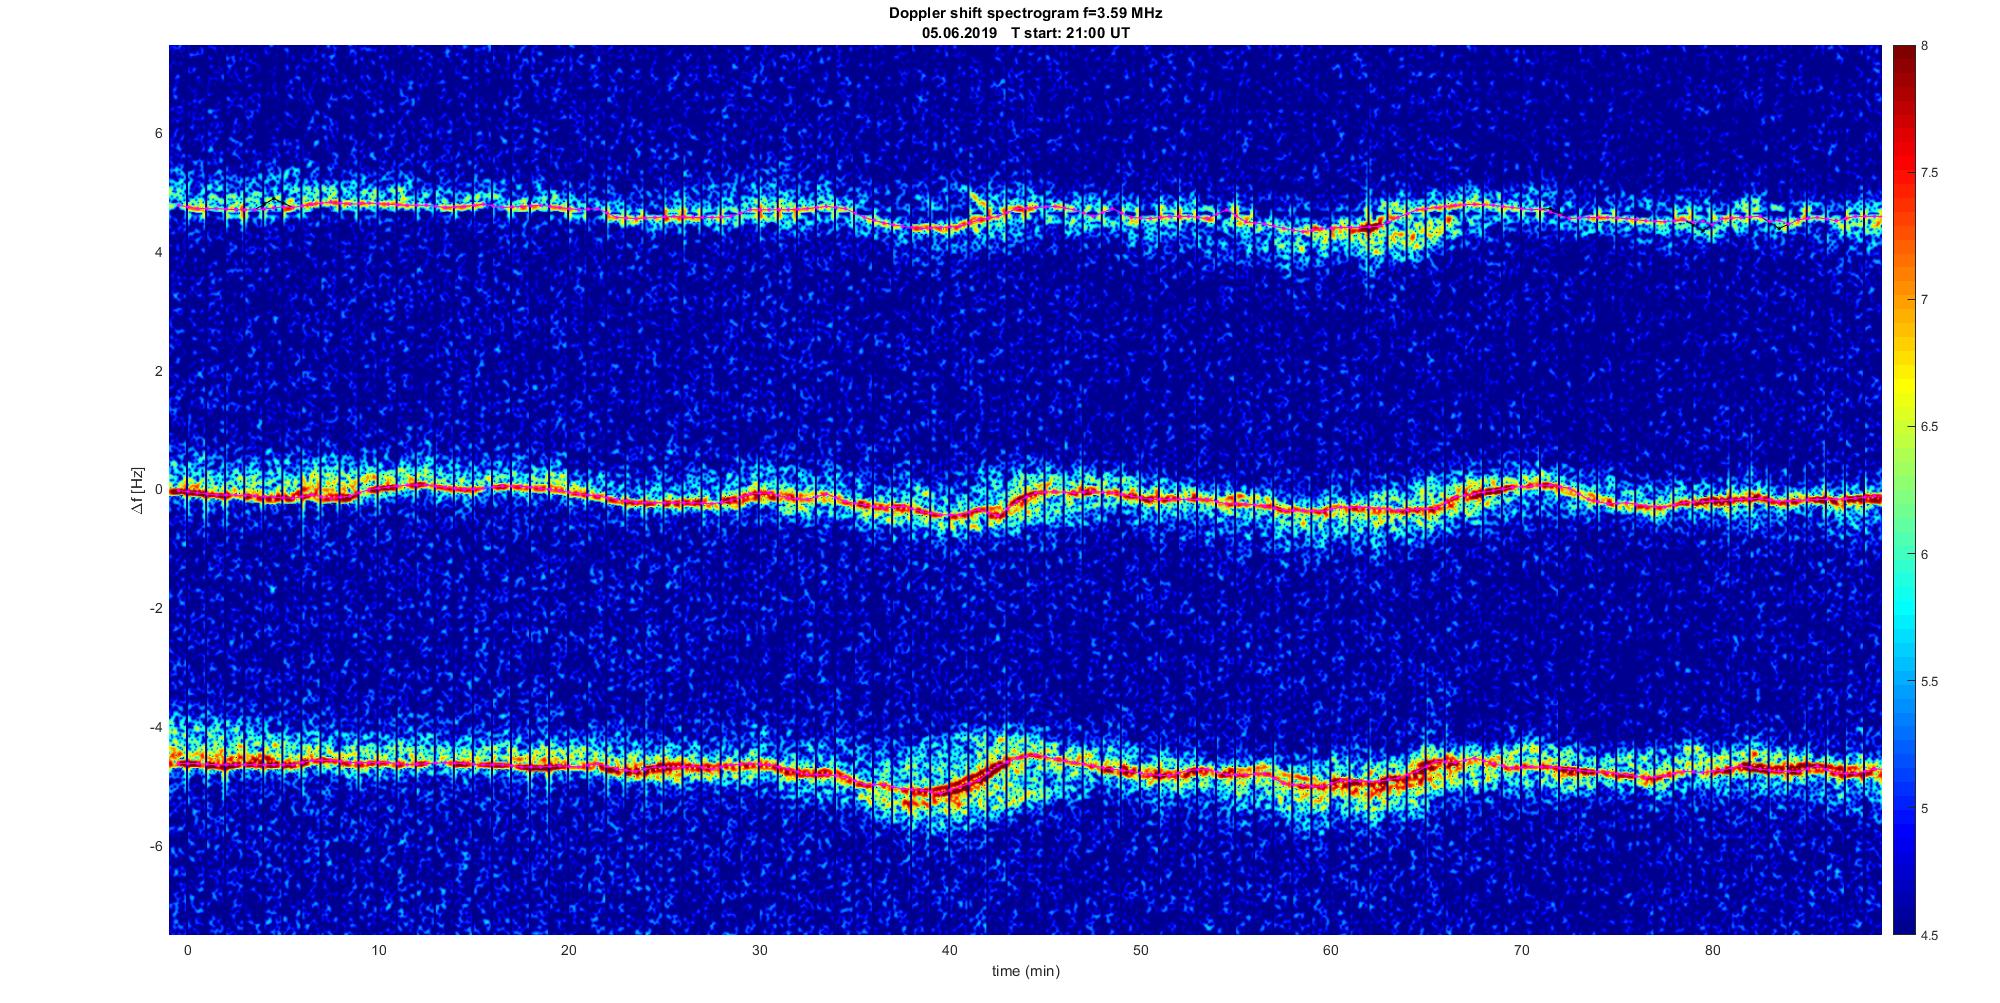Click the x-axis tick label '70'
The height and width of the screenshot is (1003, 2000).
(1521, 950)
